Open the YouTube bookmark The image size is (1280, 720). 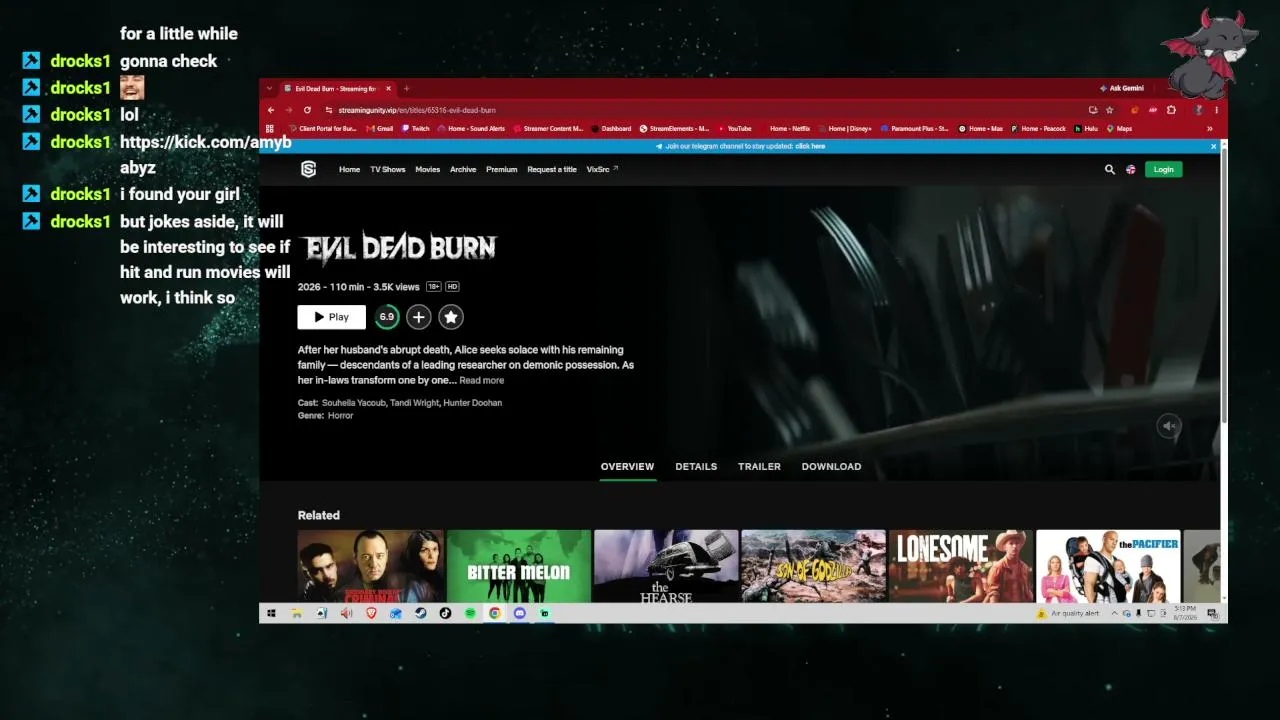pos(735,128)
